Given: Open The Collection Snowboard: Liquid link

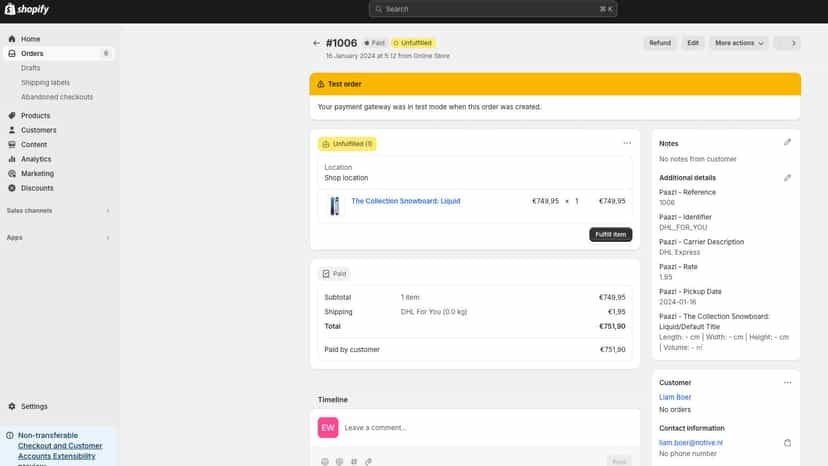Looking at the screenshot, I should pyautogui.click(x=406, y=201).
